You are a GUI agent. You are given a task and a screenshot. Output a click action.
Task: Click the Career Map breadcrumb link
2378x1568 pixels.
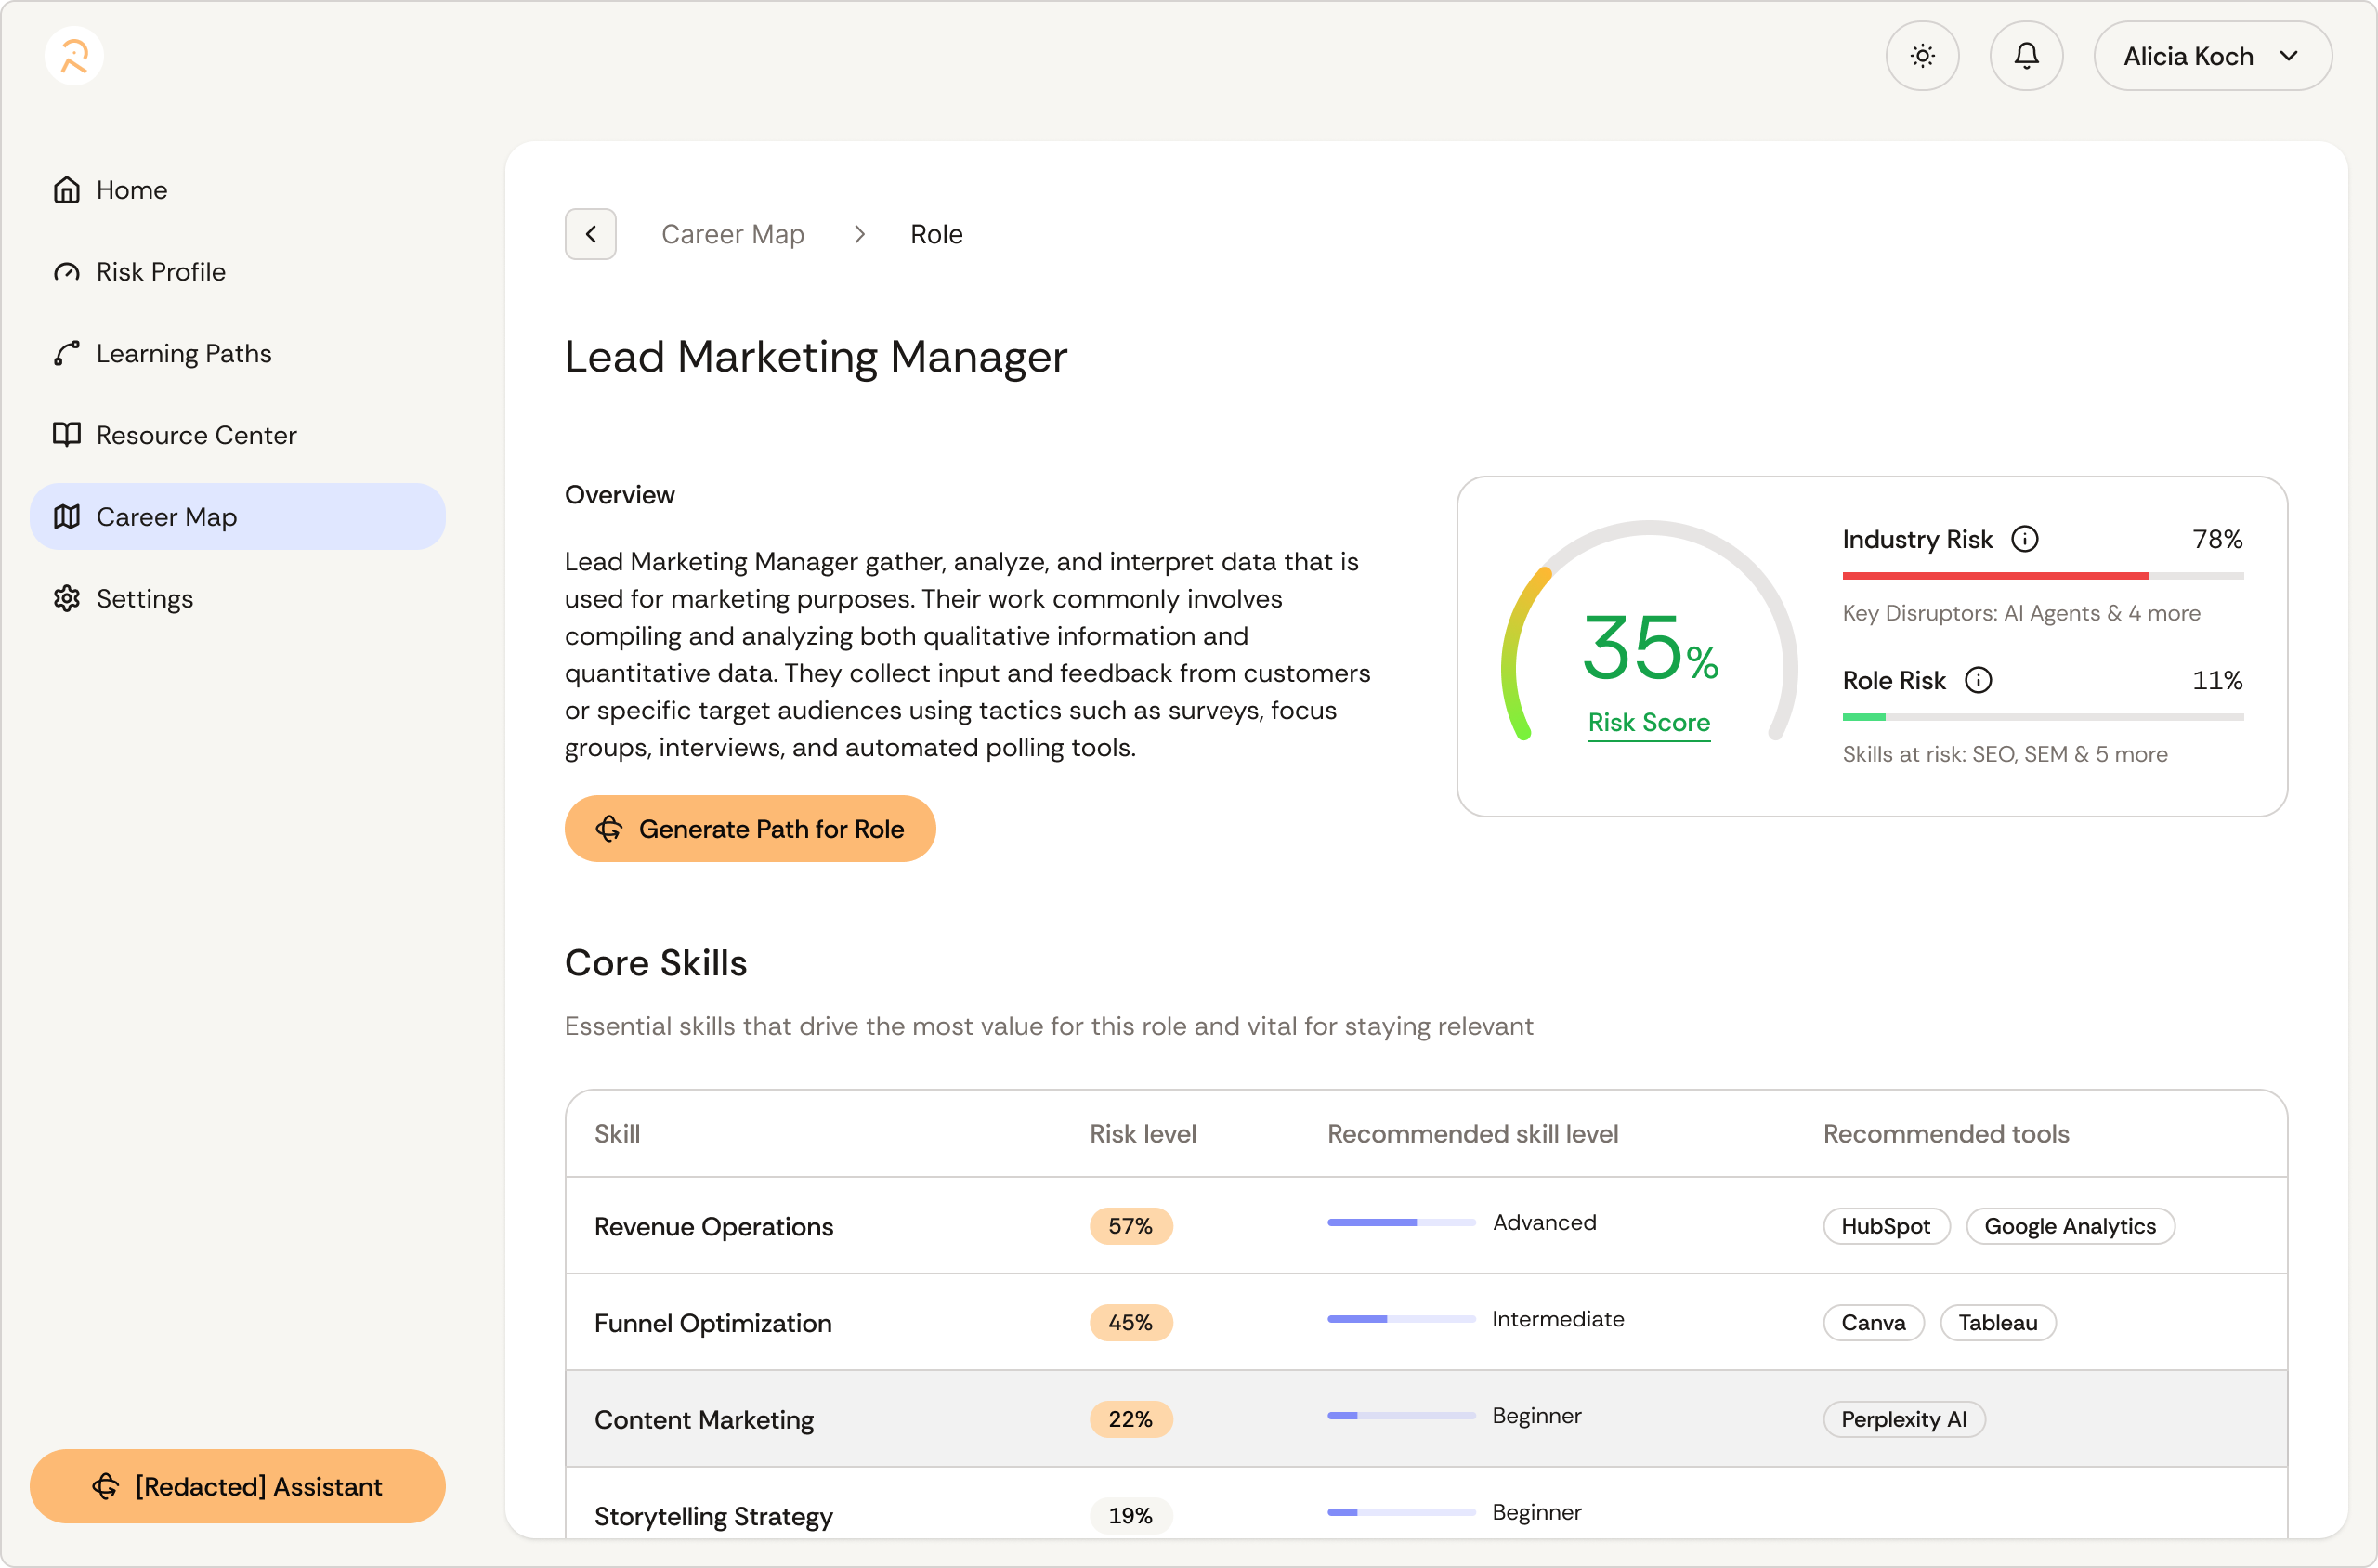tap(732, 234)
